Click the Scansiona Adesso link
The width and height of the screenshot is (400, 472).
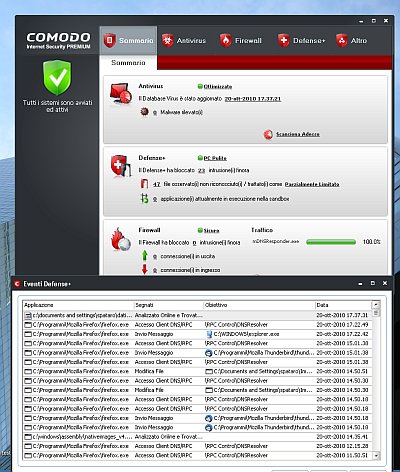click(x=298, y=134)
